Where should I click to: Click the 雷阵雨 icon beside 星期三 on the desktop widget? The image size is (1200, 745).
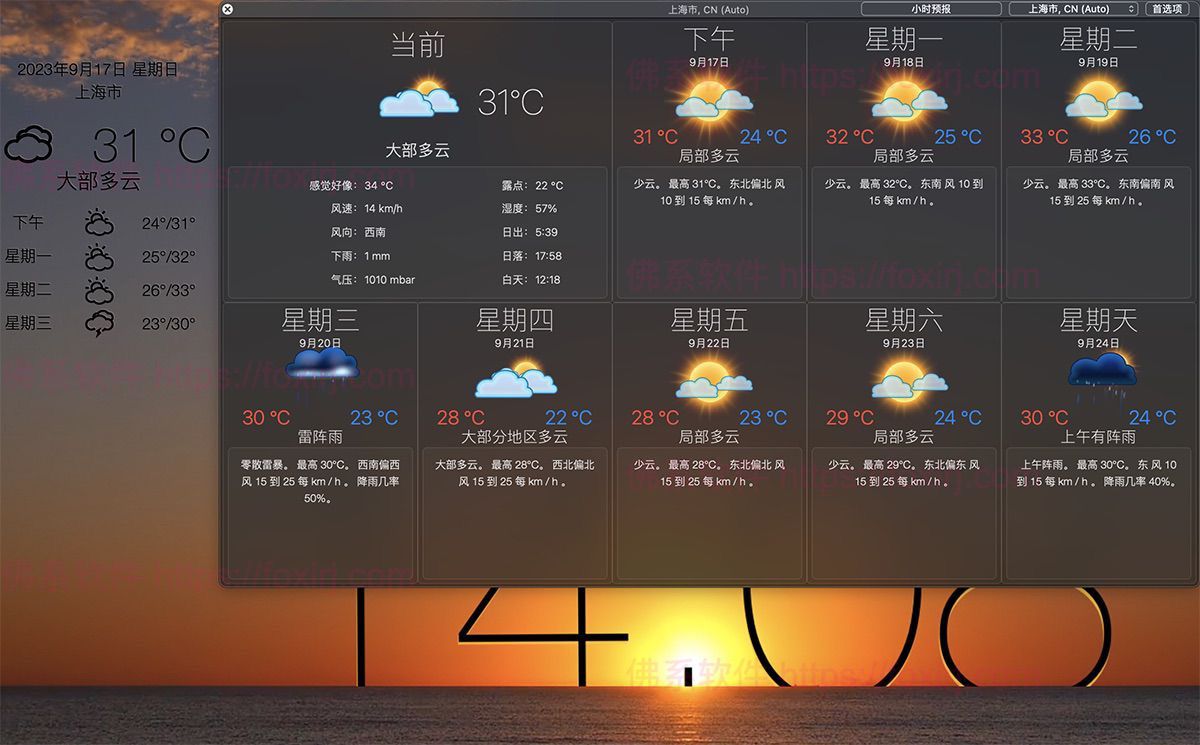(100, 322)
